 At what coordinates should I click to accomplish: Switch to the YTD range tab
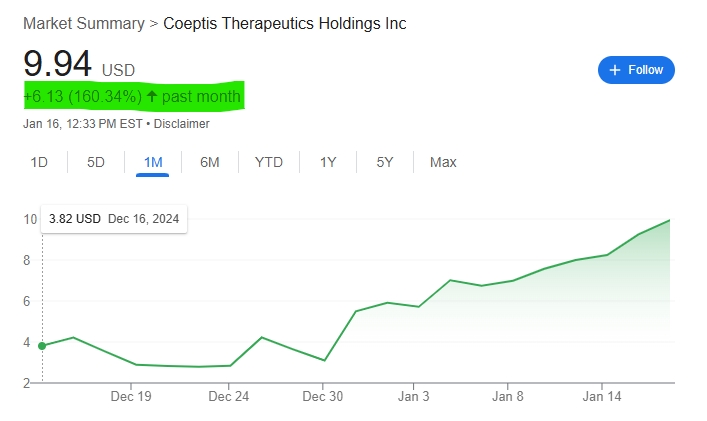click(x=268, y=162)
